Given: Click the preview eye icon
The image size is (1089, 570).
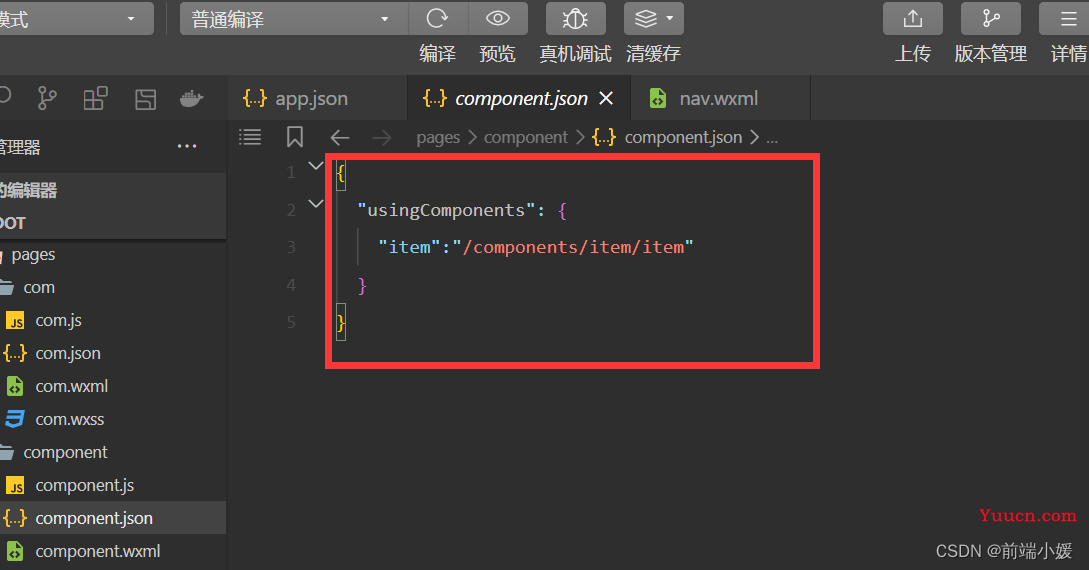Looking at the screenshot, I should (x=497, y=19).
